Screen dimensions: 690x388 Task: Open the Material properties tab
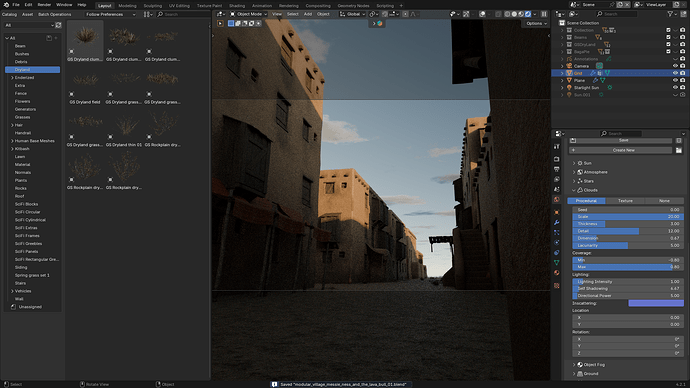tap(557, 273)
